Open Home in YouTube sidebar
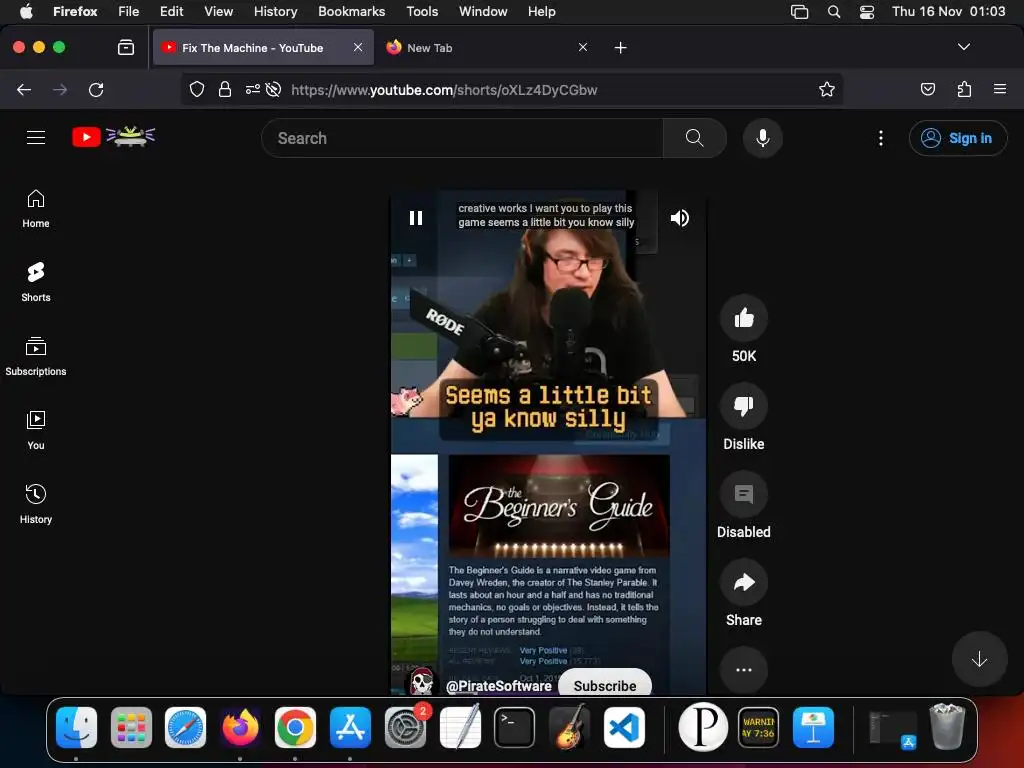The height and width of the screenshot is (768, 1024). [x=36, y=209]
